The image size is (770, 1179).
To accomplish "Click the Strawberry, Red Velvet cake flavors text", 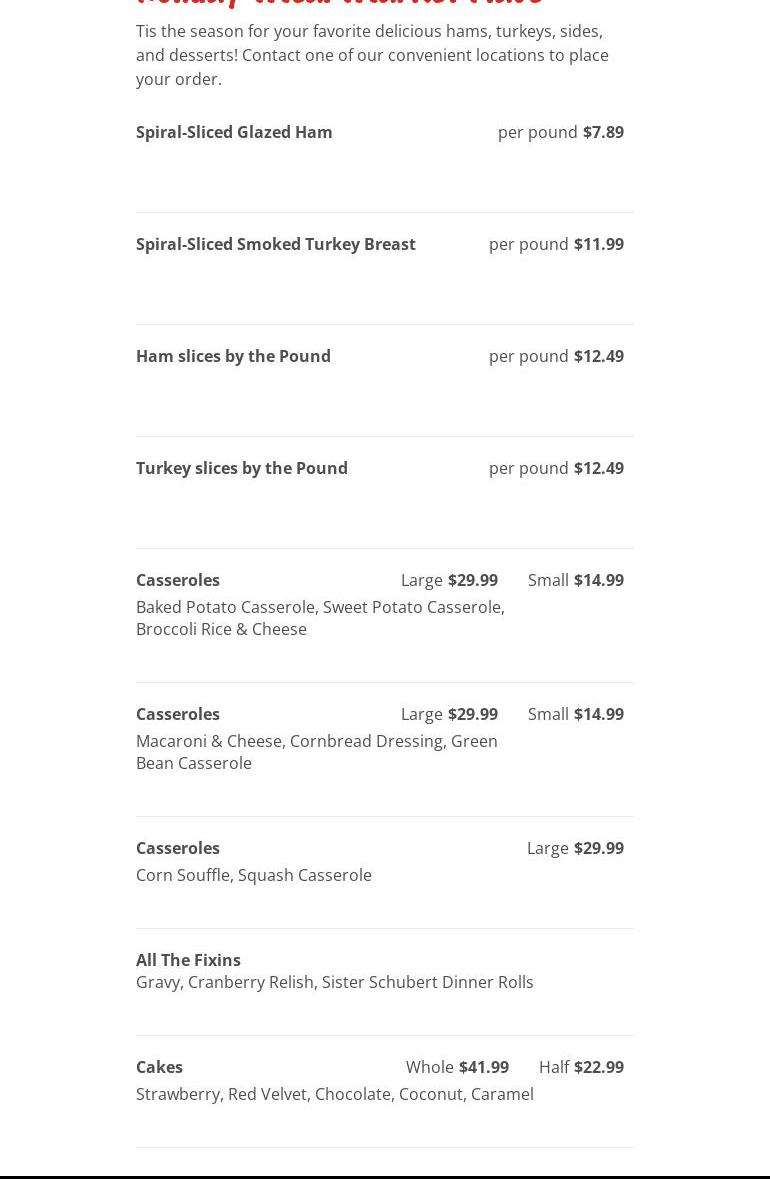I will [335, 1094].
